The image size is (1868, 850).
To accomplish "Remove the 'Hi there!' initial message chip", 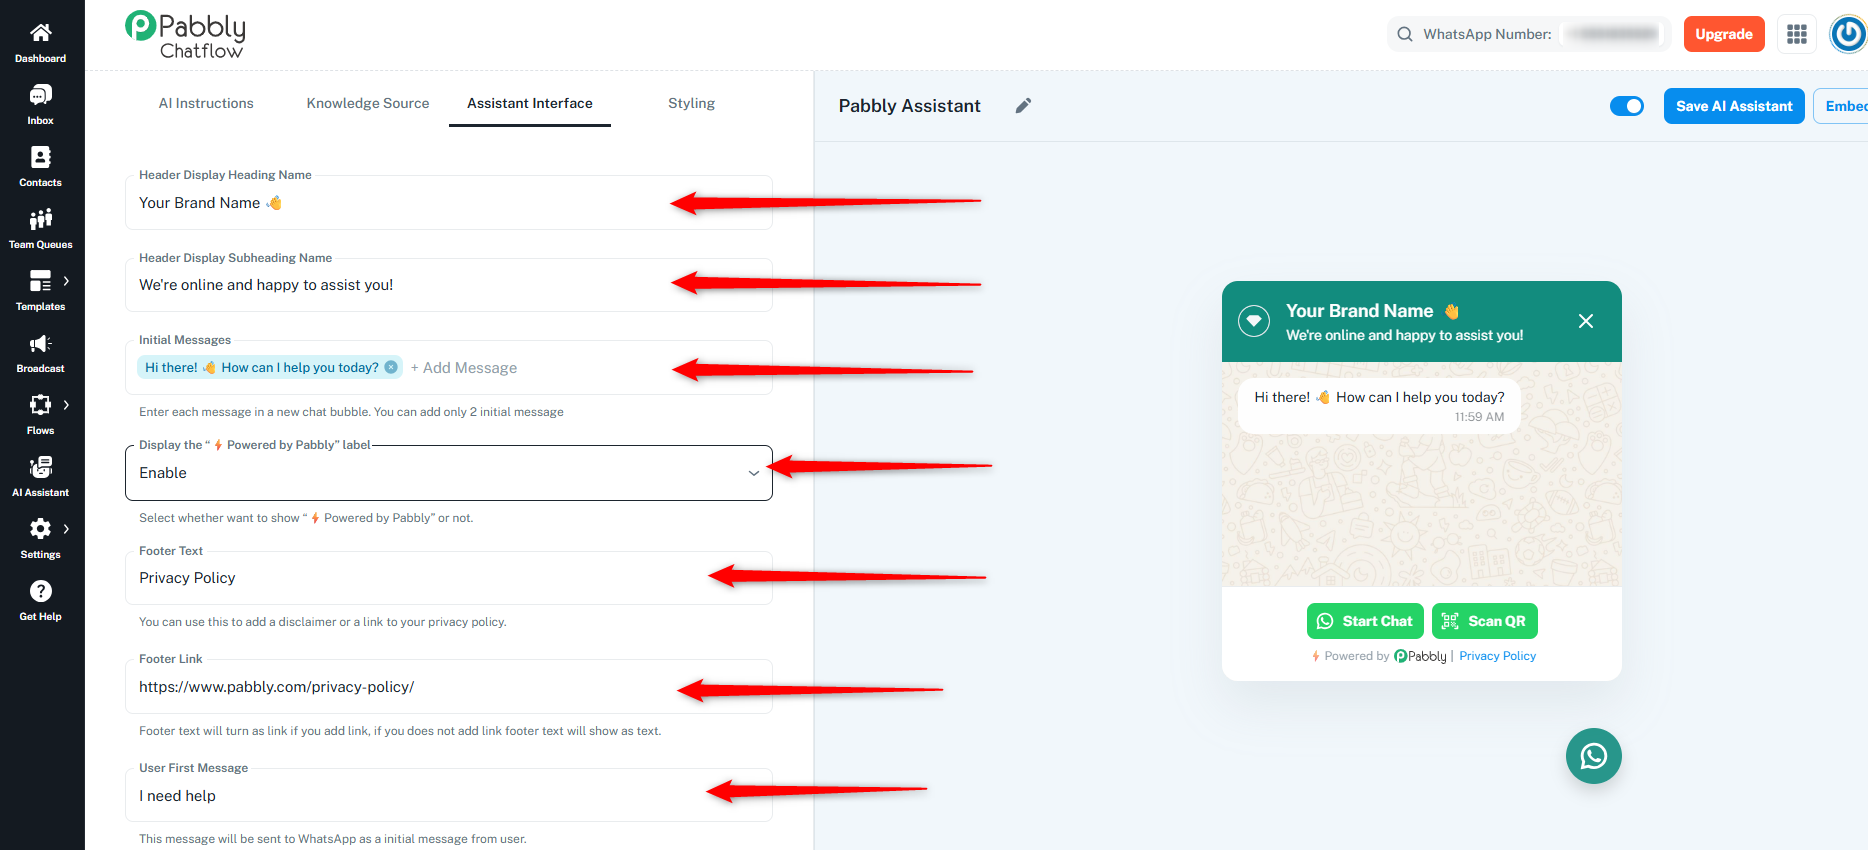I will pos(391,368).
